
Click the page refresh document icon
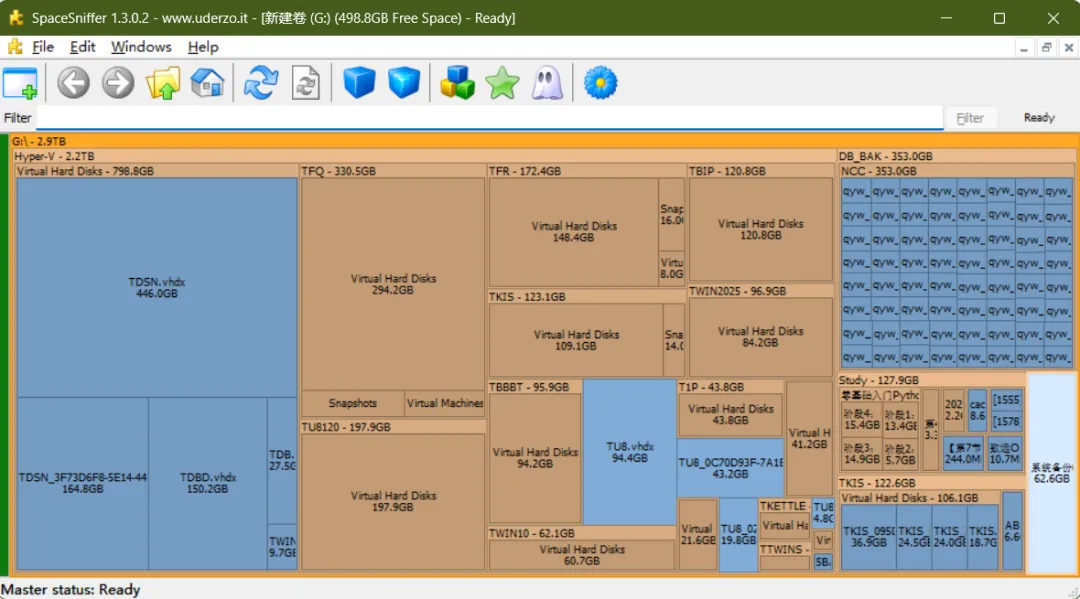tap(306, 83)
